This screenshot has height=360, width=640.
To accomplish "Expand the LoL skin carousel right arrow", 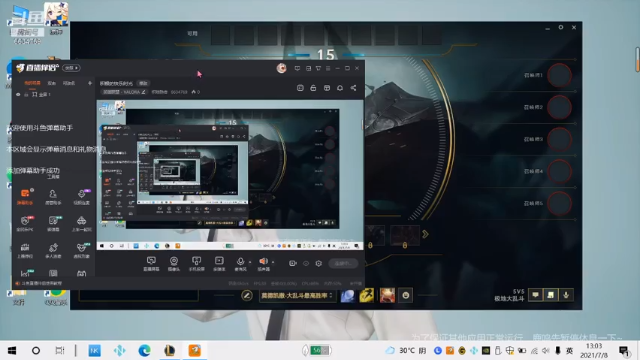I will coord(425,234).
